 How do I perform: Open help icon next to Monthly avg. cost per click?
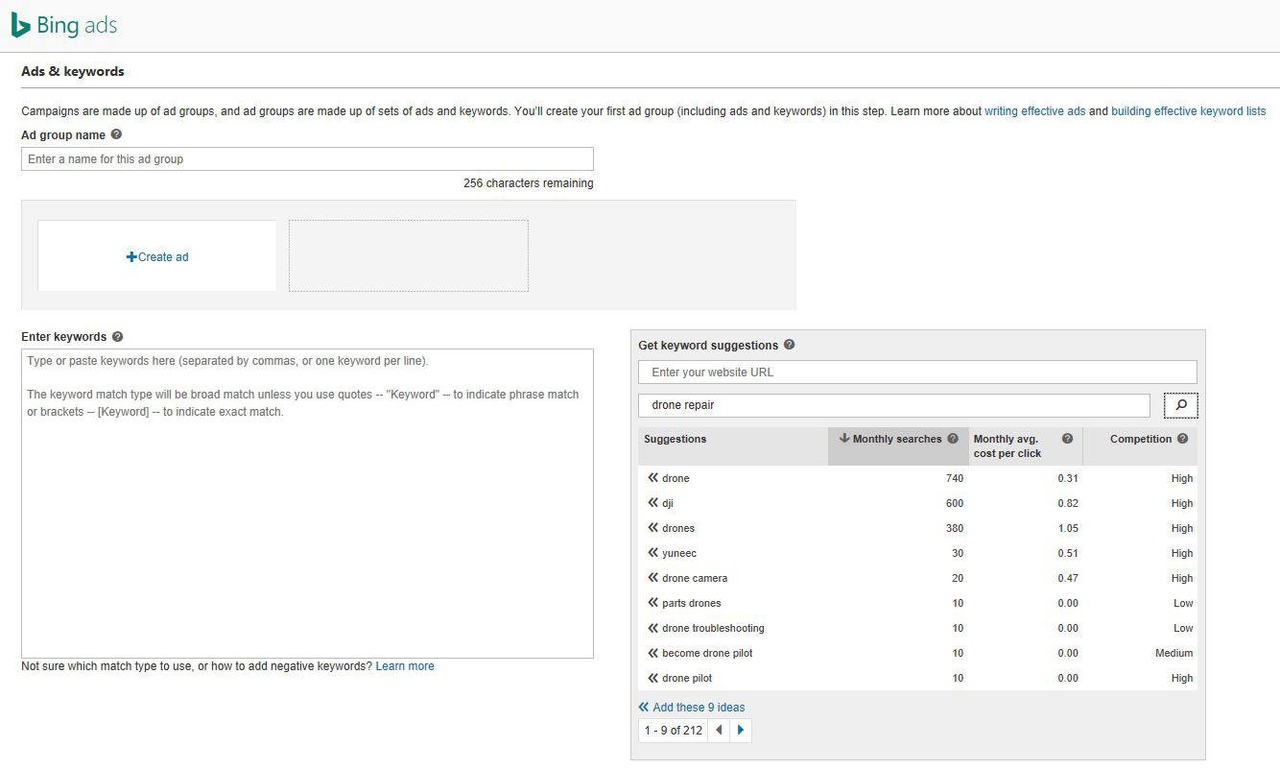point(1067,439)
